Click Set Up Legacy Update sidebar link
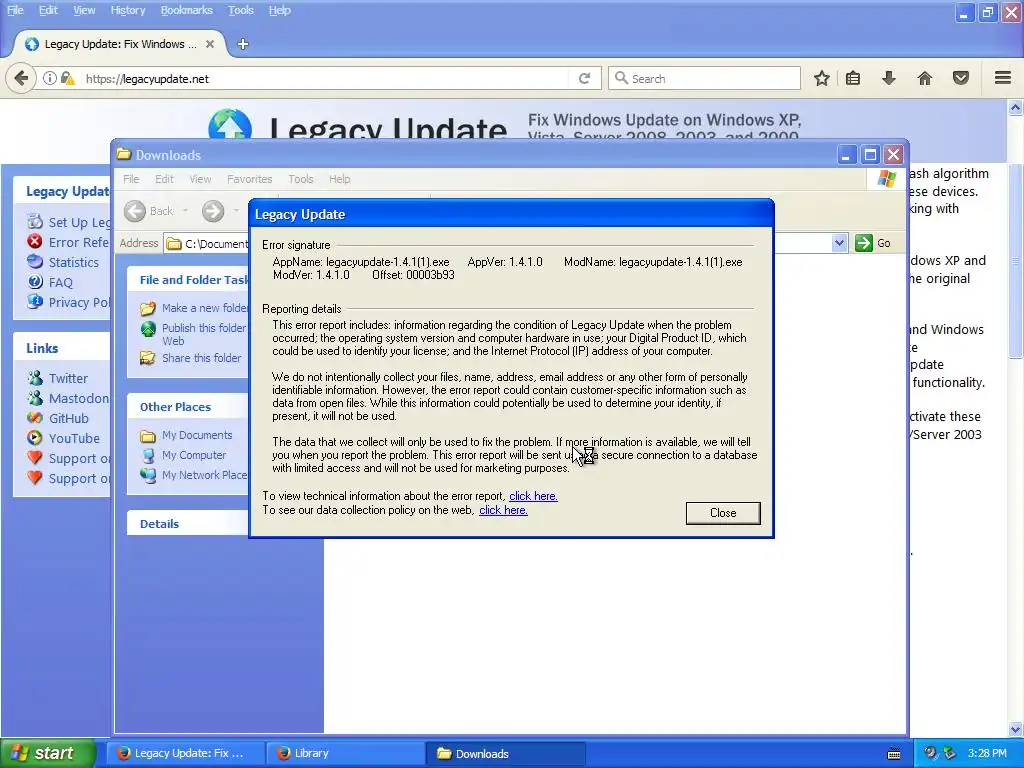This screenshot has height=768, width=1024. pos(69,222)
